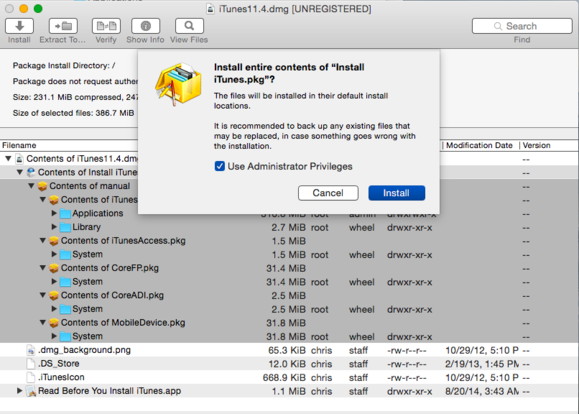This screenshot has height=414, width=579.
Task: Cancel the install dialog
Action: click(x=328, y=193)
